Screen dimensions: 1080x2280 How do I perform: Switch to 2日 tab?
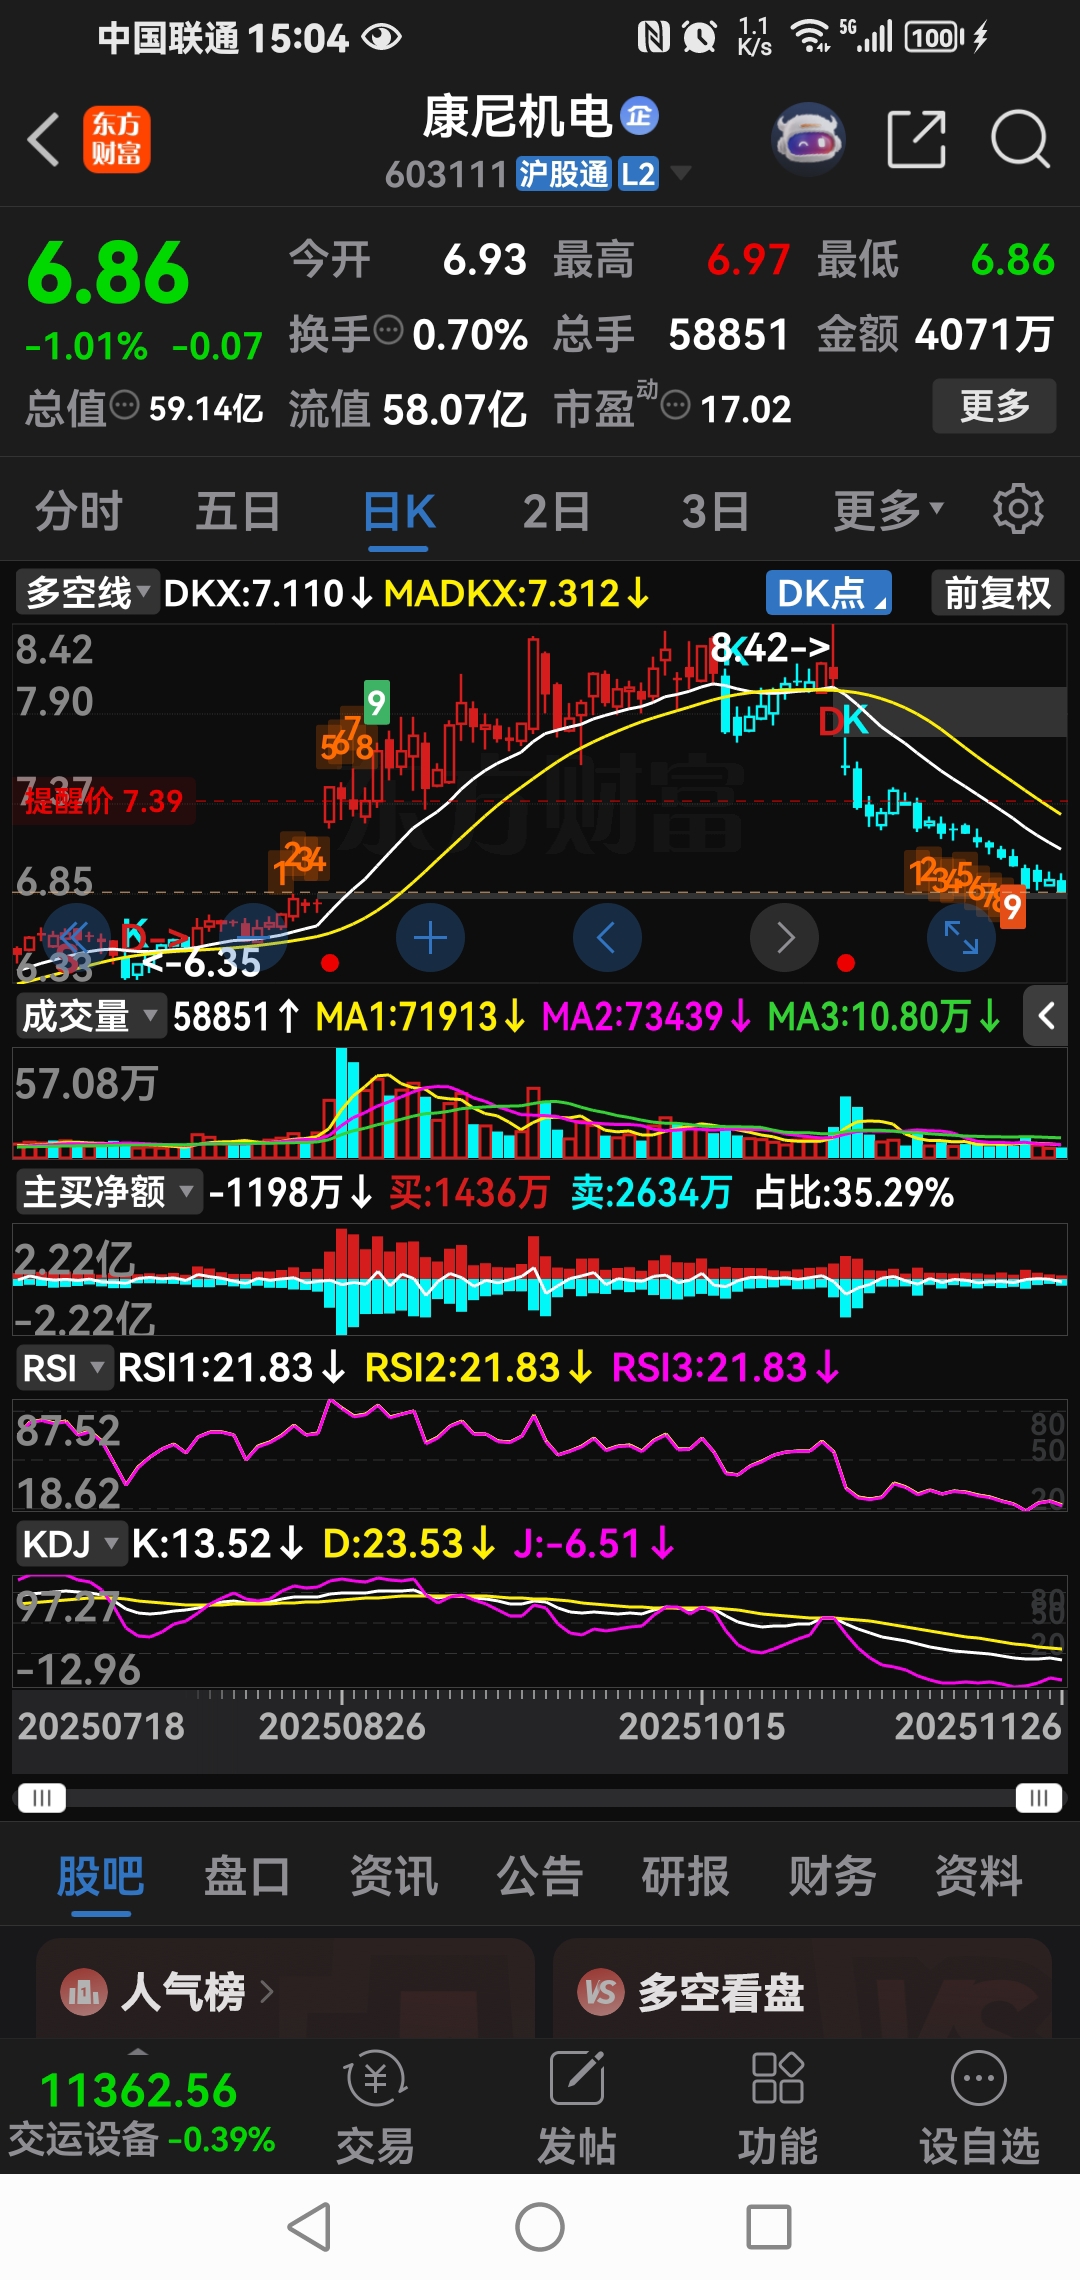click(556, 511)
